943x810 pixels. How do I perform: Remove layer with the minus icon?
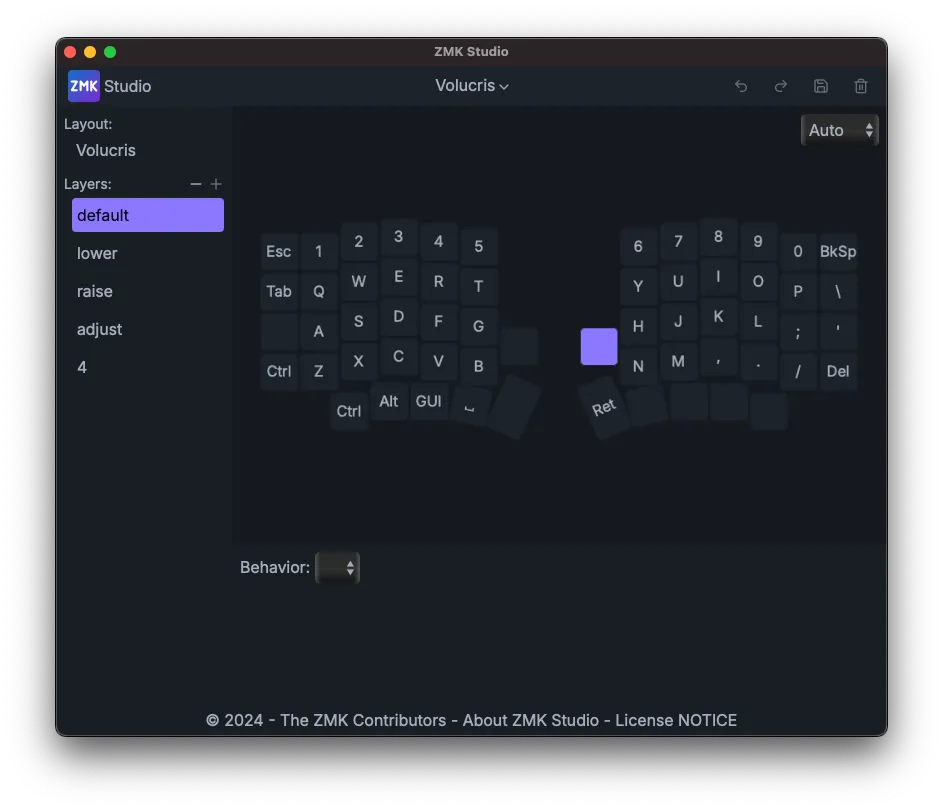coord(195,184)
